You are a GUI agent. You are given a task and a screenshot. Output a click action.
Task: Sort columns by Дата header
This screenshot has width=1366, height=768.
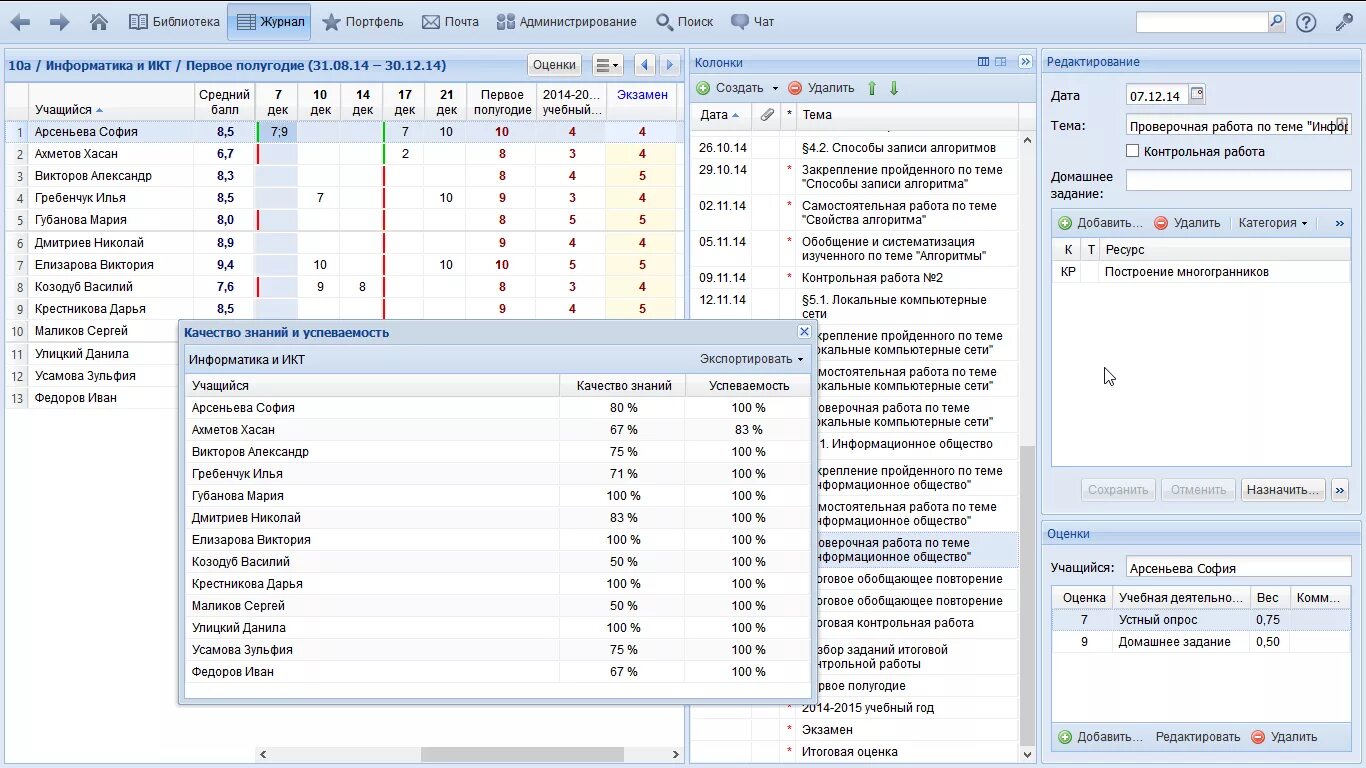(720, 115)
